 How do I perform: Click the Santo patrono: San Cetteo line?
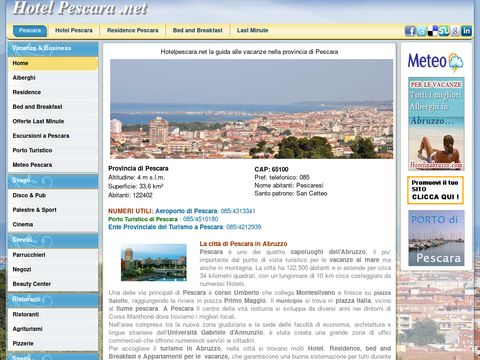click(291, 193)
